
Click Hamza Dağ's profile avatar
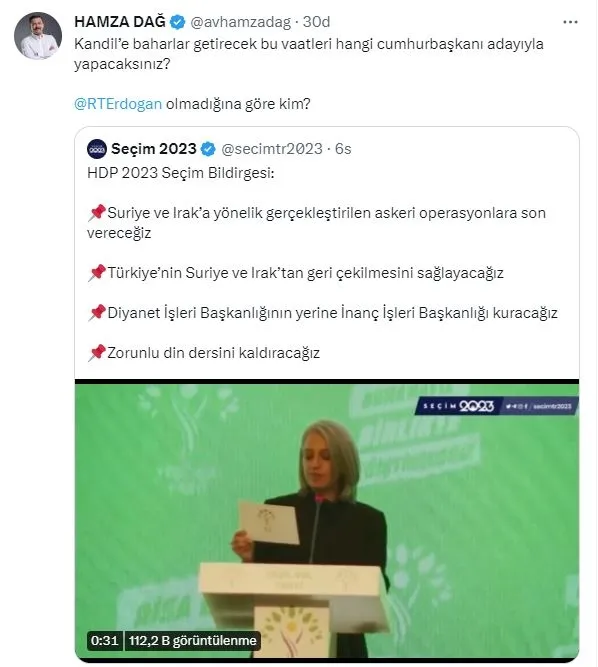point(38,36)
